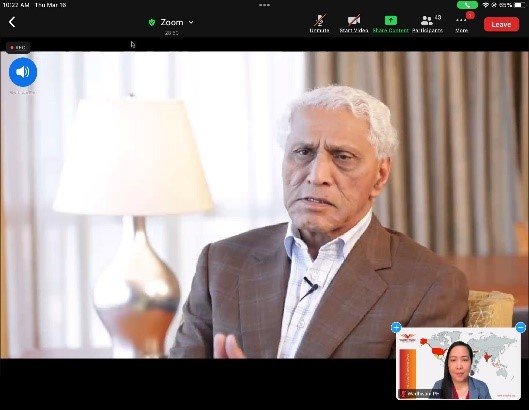Viewport: 529px width, 410px height.
Task: Start Video with the camera icon
Action: pyautogui.click(x=354, y=24)
